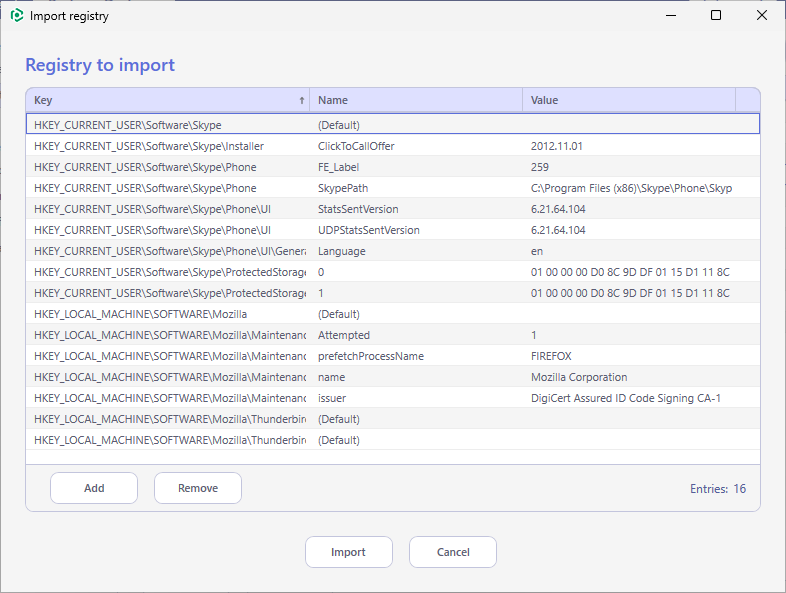The height and width of the screenshot is (593, 786).
Task: Click the Import registry app icon
Action: [x=17, y=16]
